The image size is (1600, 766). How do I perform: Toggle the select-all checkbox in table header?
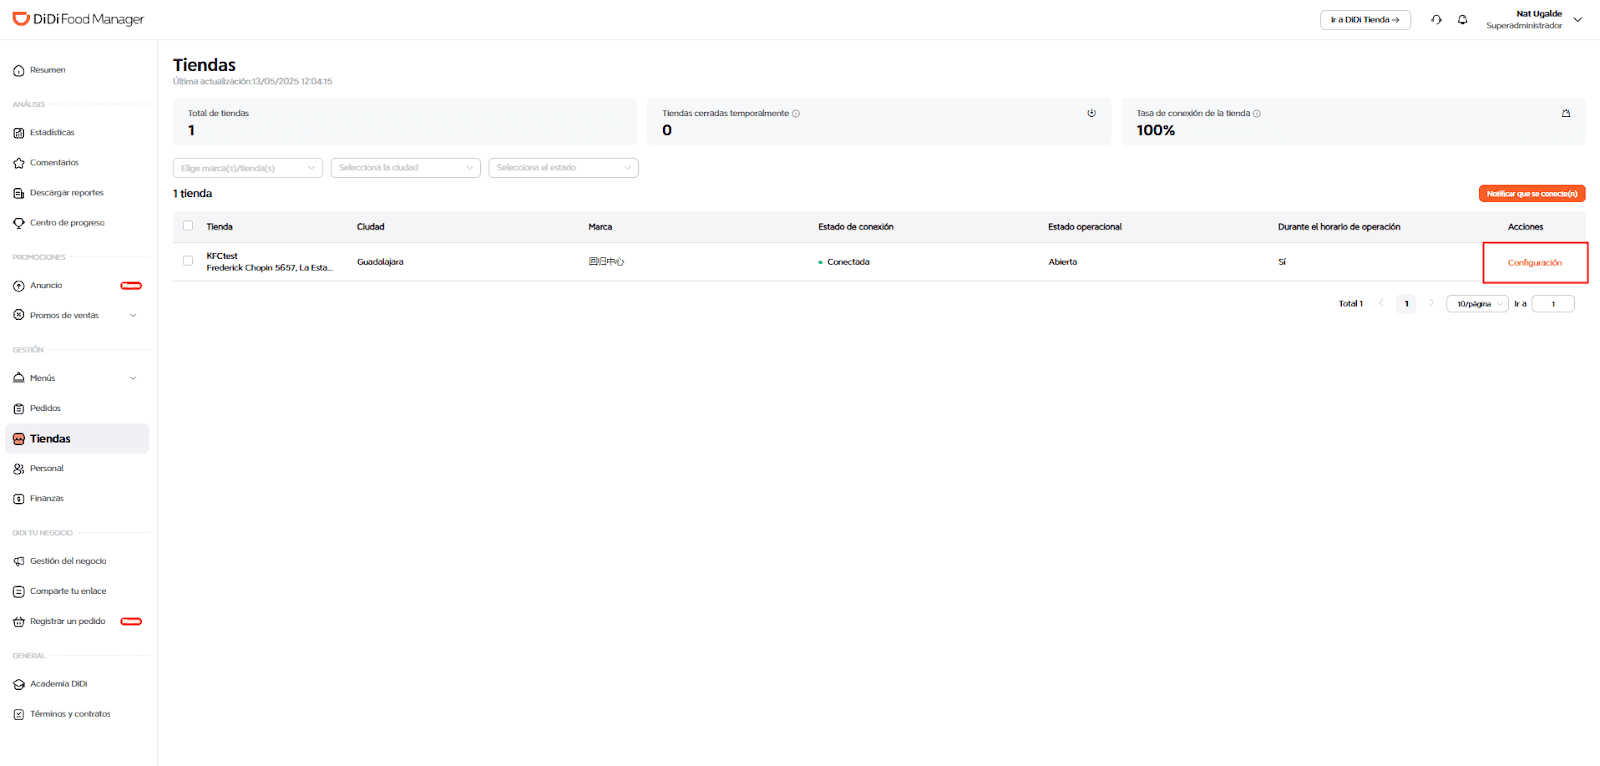tap(188, 226)
